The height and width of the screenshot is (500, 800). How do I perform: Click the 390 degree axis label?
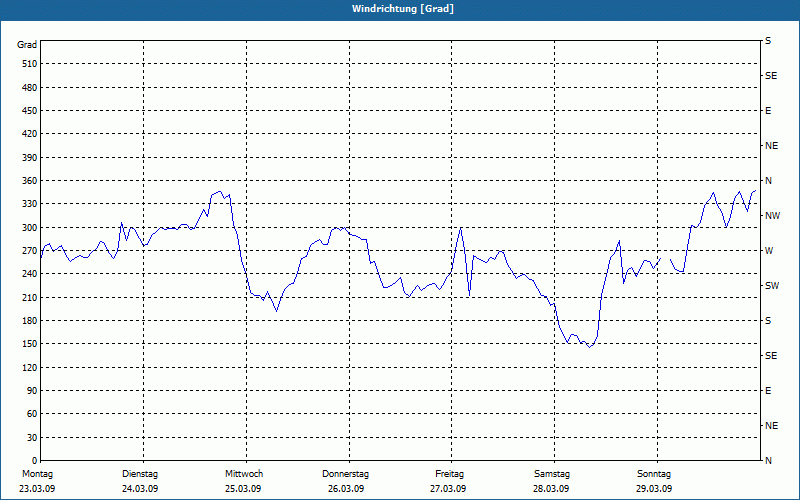pos(29,157)
